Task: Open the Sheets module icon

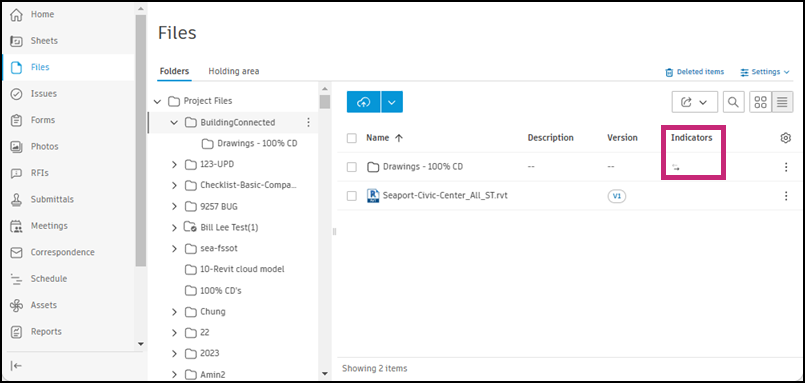Action: pos(16,41)
